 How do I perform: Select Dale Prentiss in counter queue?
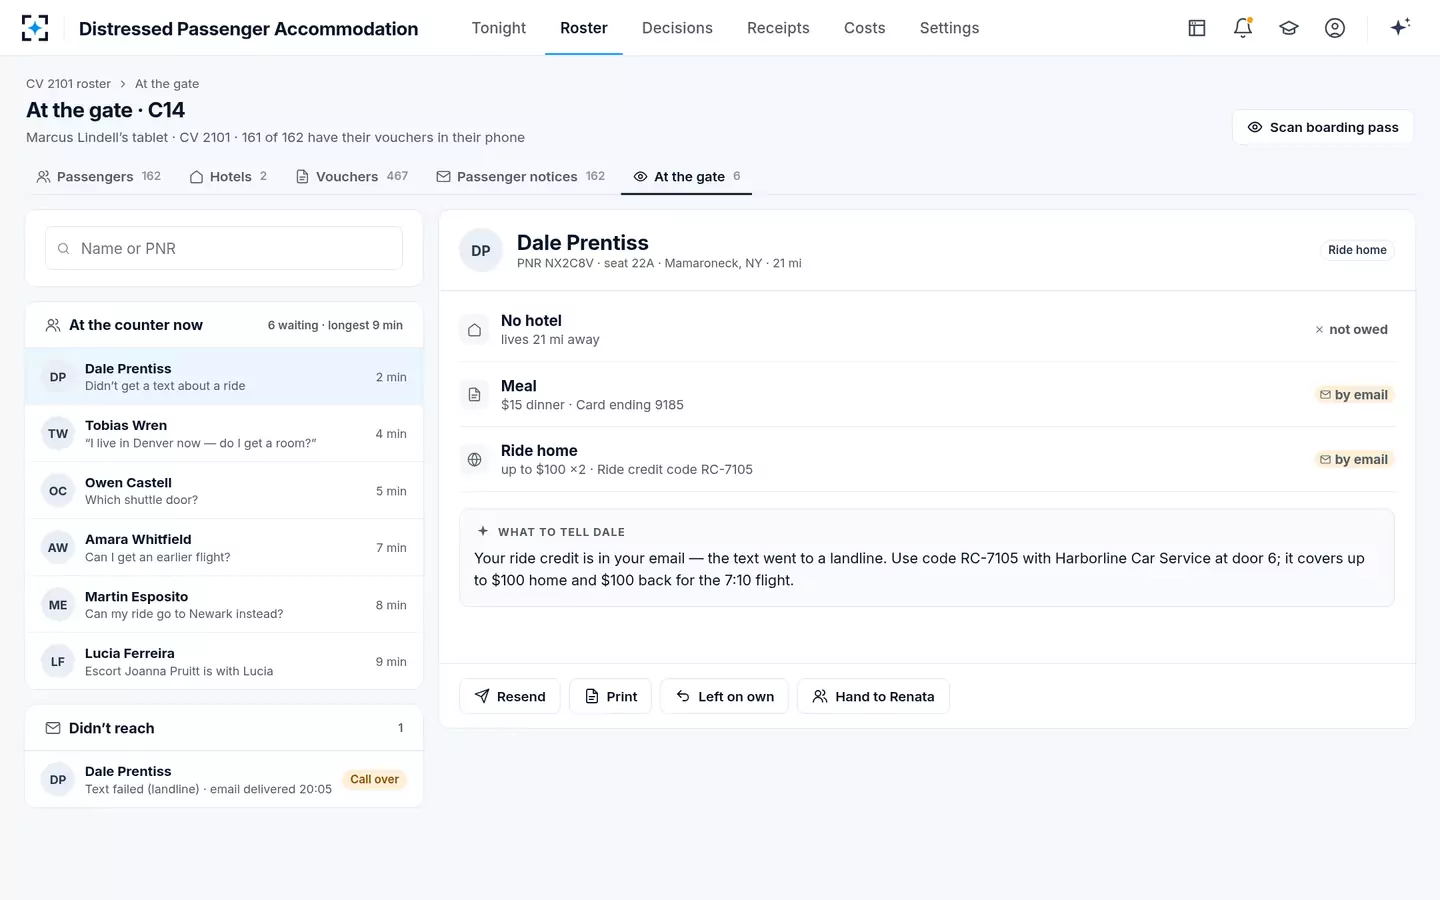224,377
